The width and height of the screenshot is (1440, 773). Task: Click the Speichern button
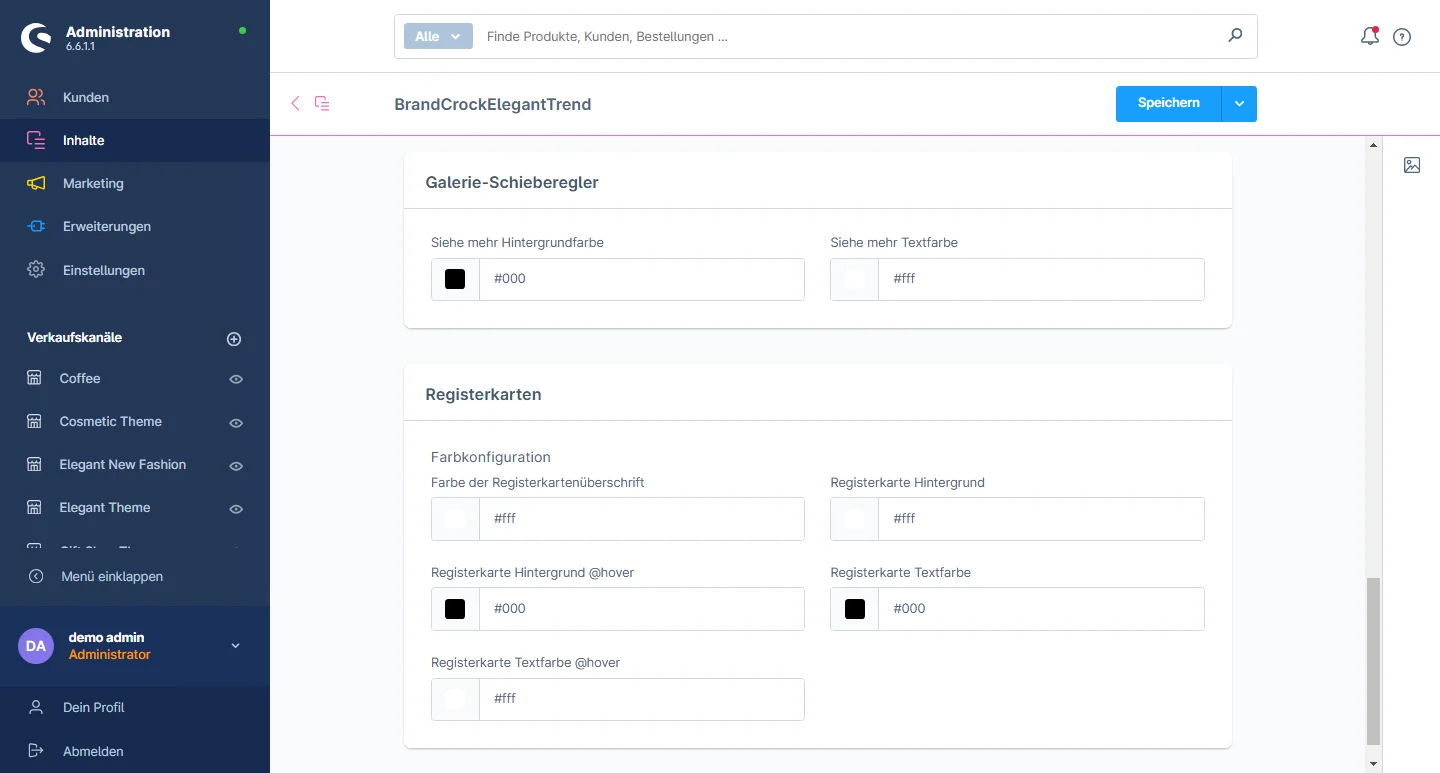tap(1168, 104)
